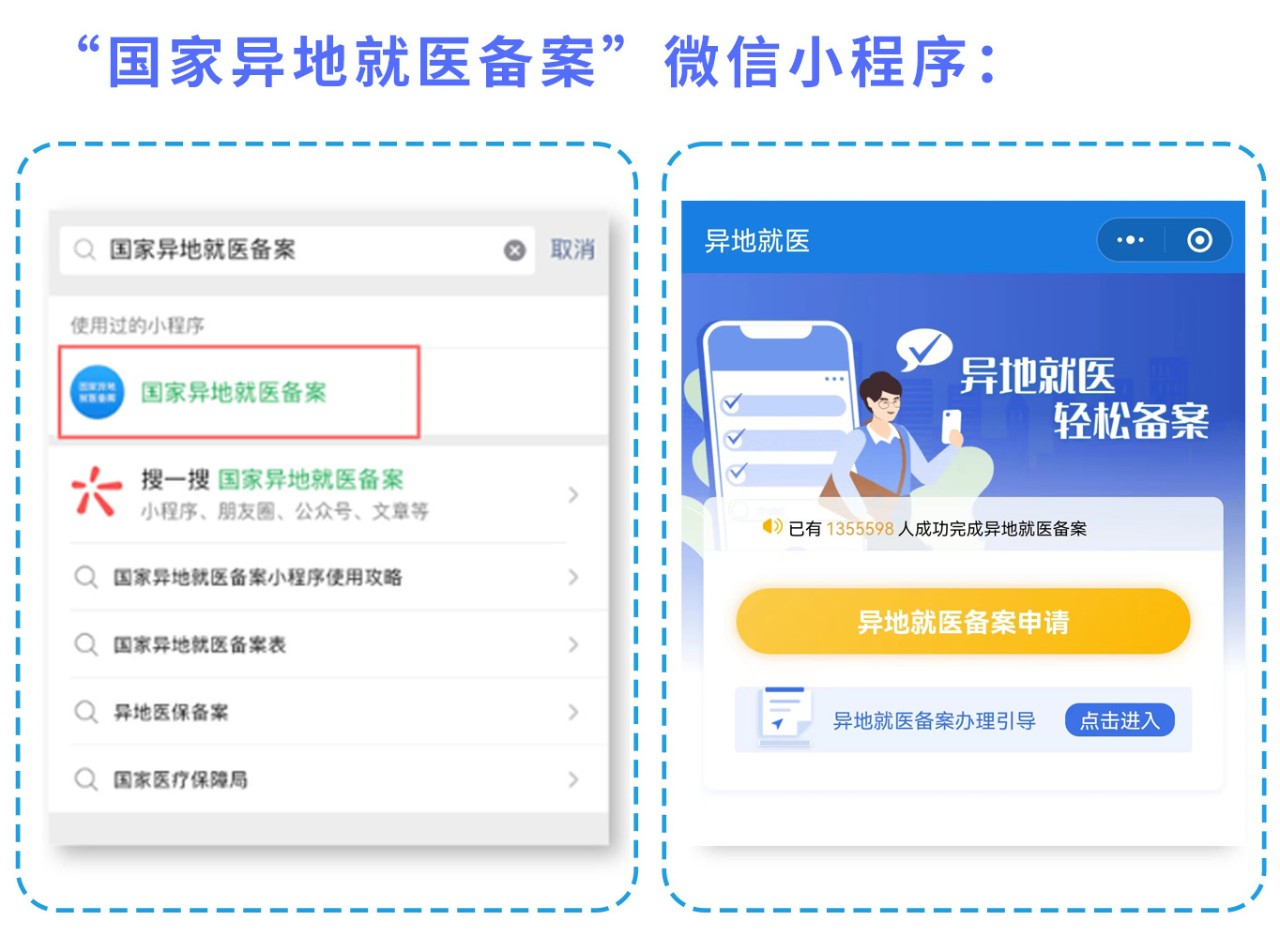Screen dimensions: 1280x951
Task: Tap the 异地就医备案申请 yellow button
Action: pos(963,621)
